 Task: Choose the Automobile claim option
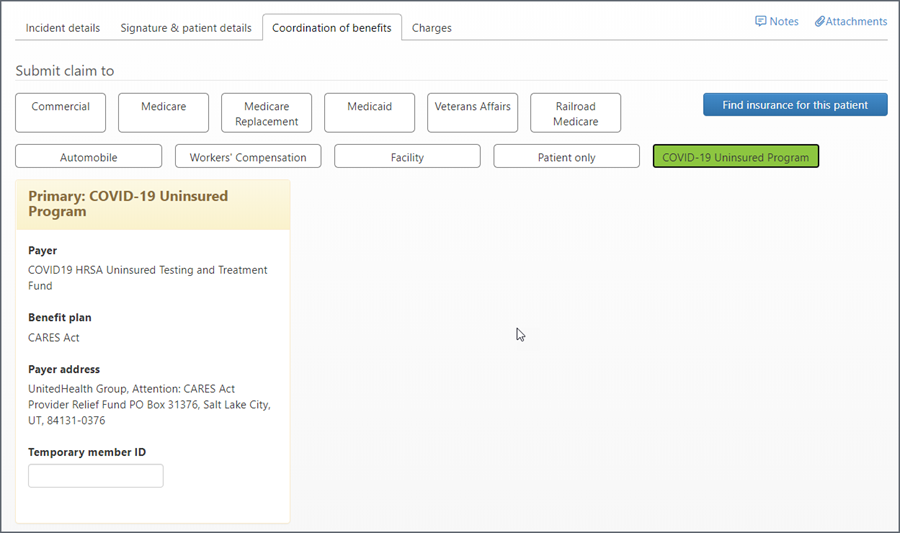point(88,157)
